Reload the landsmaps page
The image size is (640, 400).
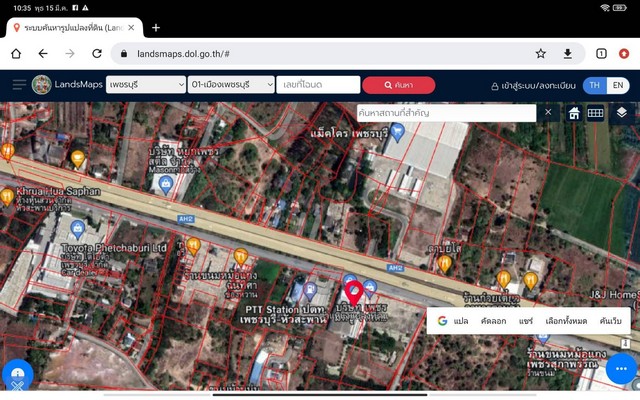(97, 53)
